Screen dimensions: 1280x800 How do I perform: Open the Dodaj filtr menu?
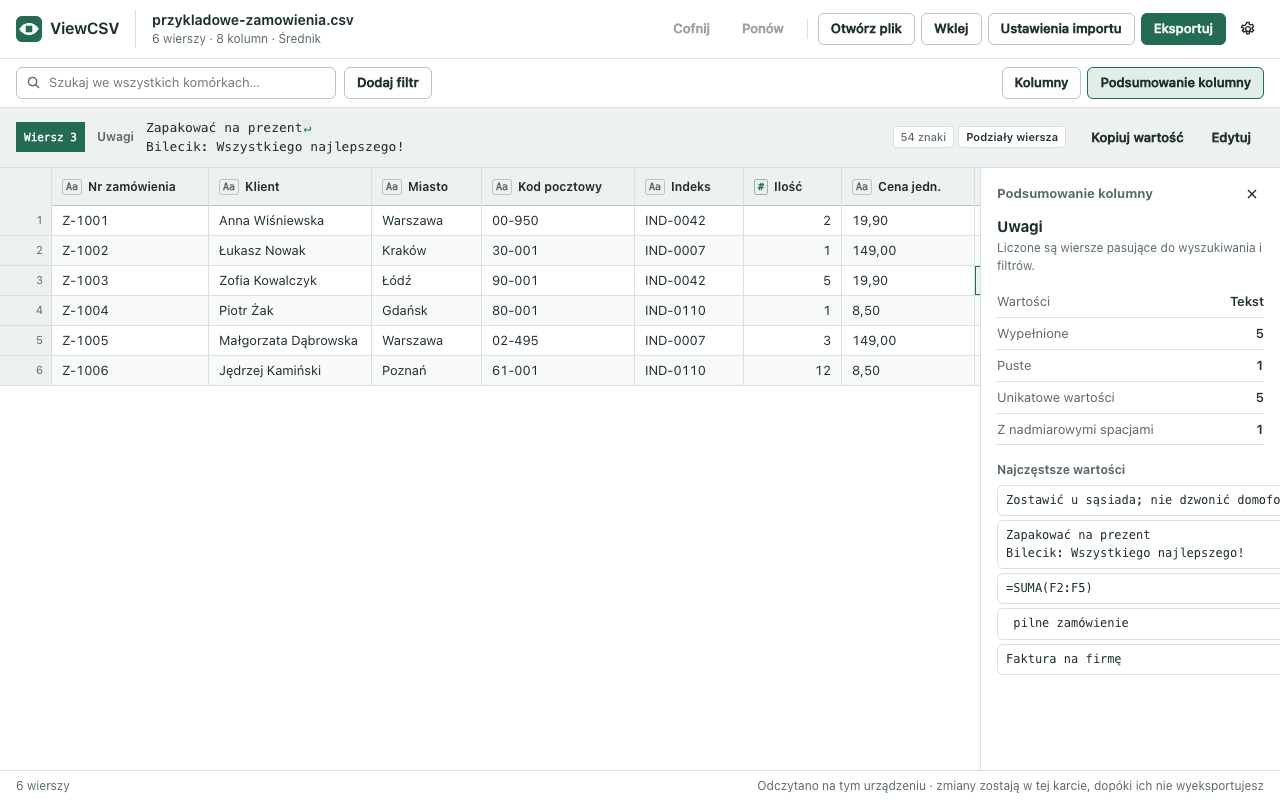(388, 83)
